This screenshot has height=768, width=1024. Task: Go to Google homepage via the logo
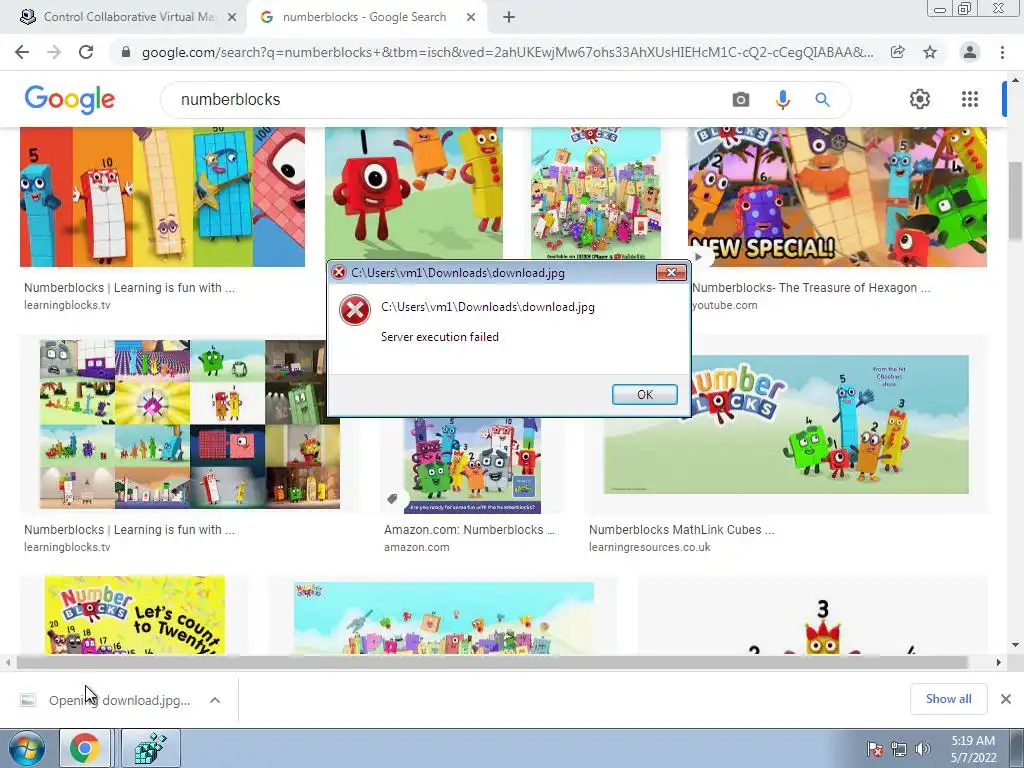pyautogui.click(x=69, y=99)
